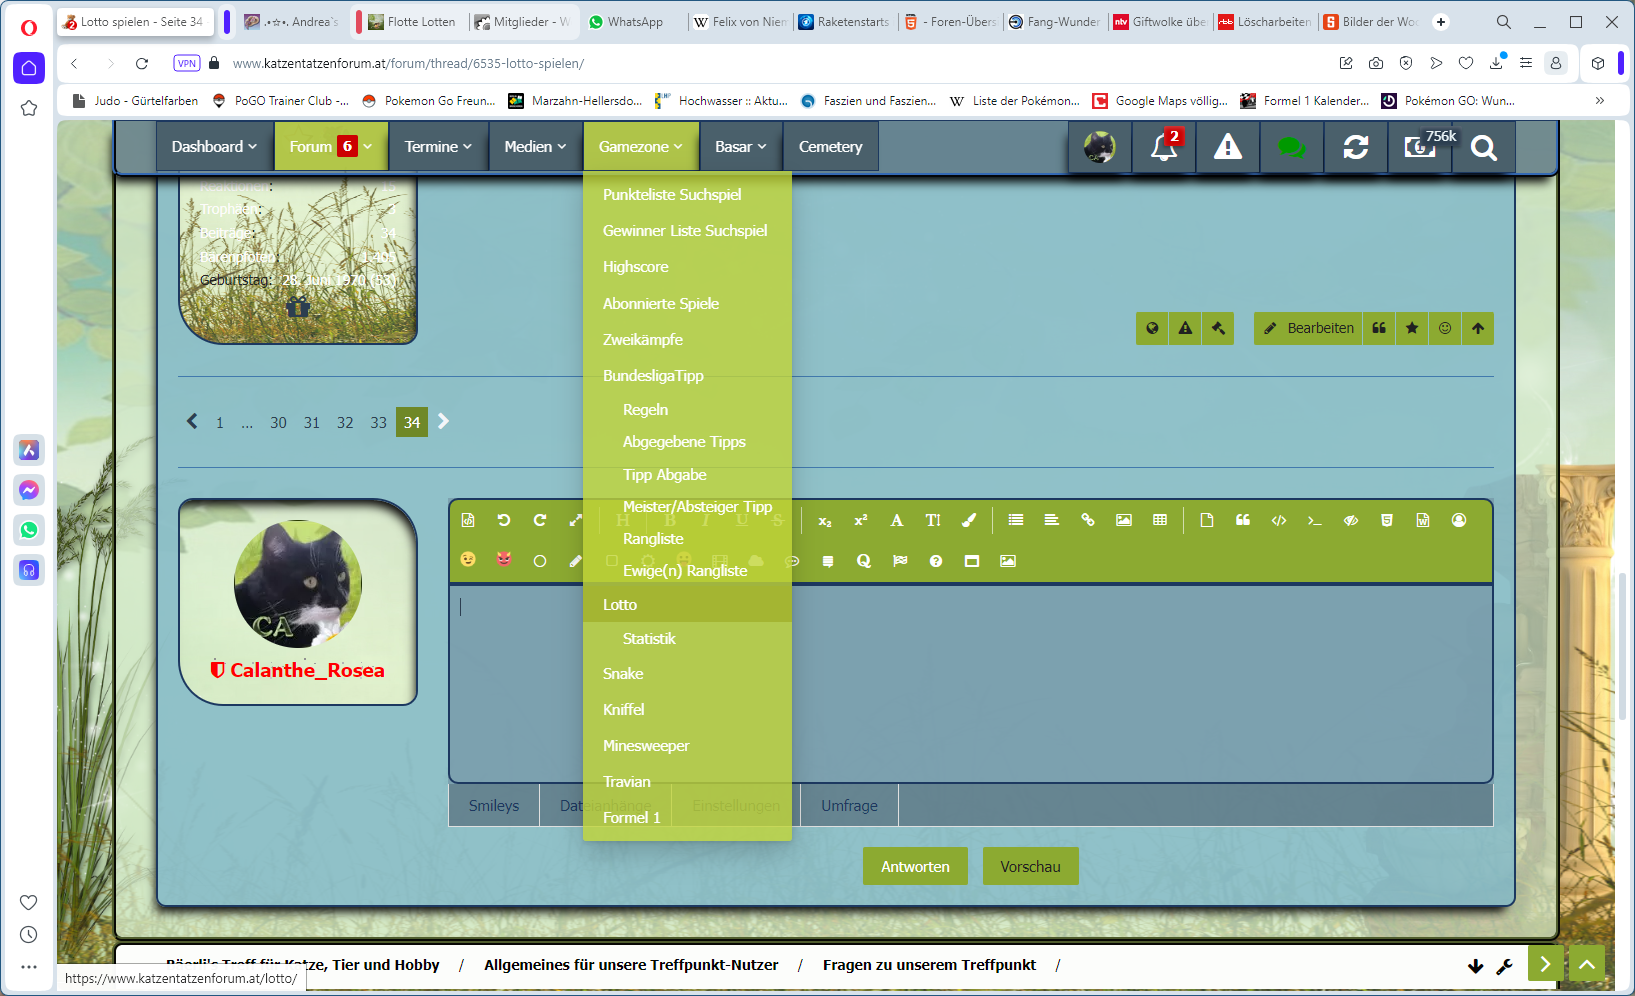
Task: Click the flag icon in the editor toolbar
Action: 900,561
